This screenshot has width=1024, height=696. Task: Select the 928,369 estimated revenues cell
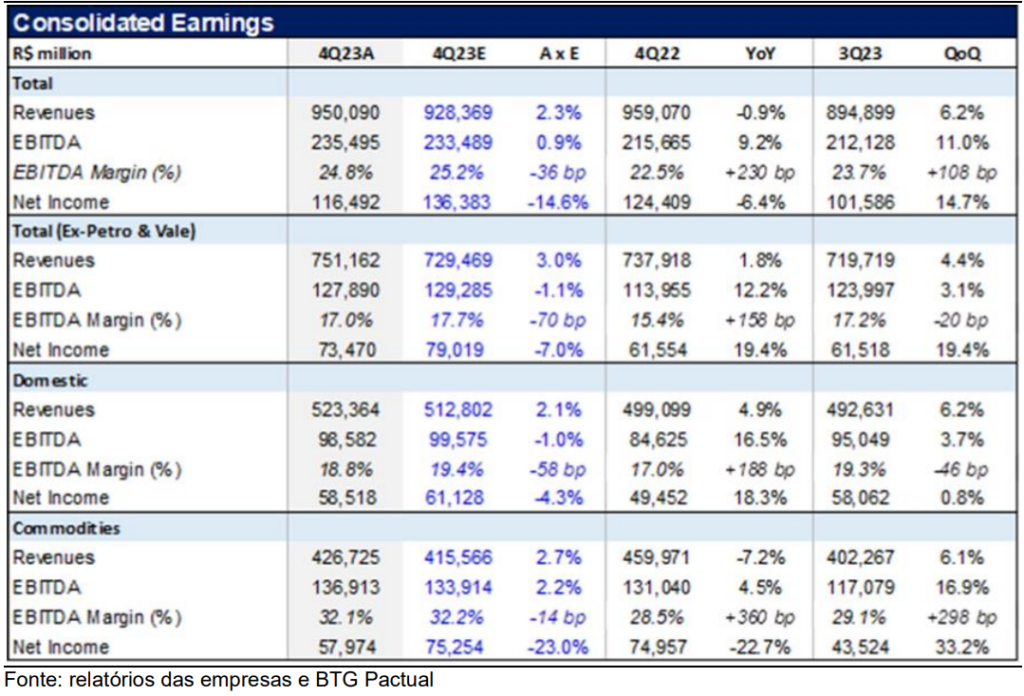[x=459, y=113]
